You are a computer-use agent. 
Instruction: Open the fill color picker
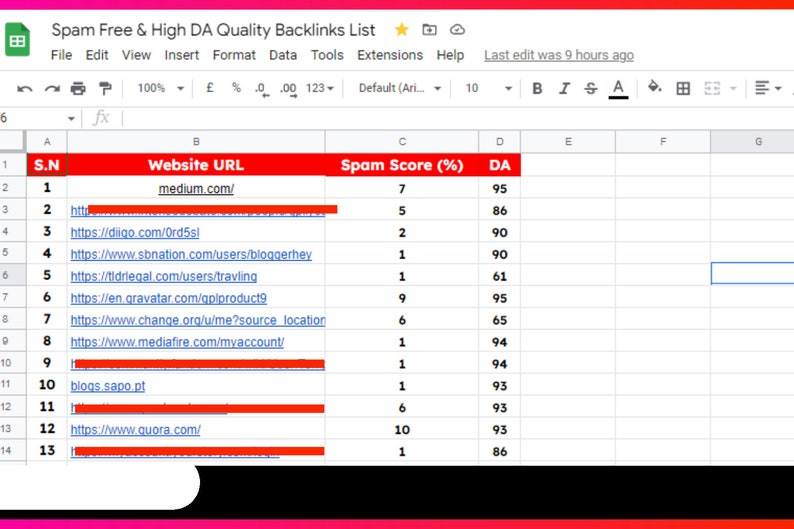pyautogui.click(x=654, y=88)
